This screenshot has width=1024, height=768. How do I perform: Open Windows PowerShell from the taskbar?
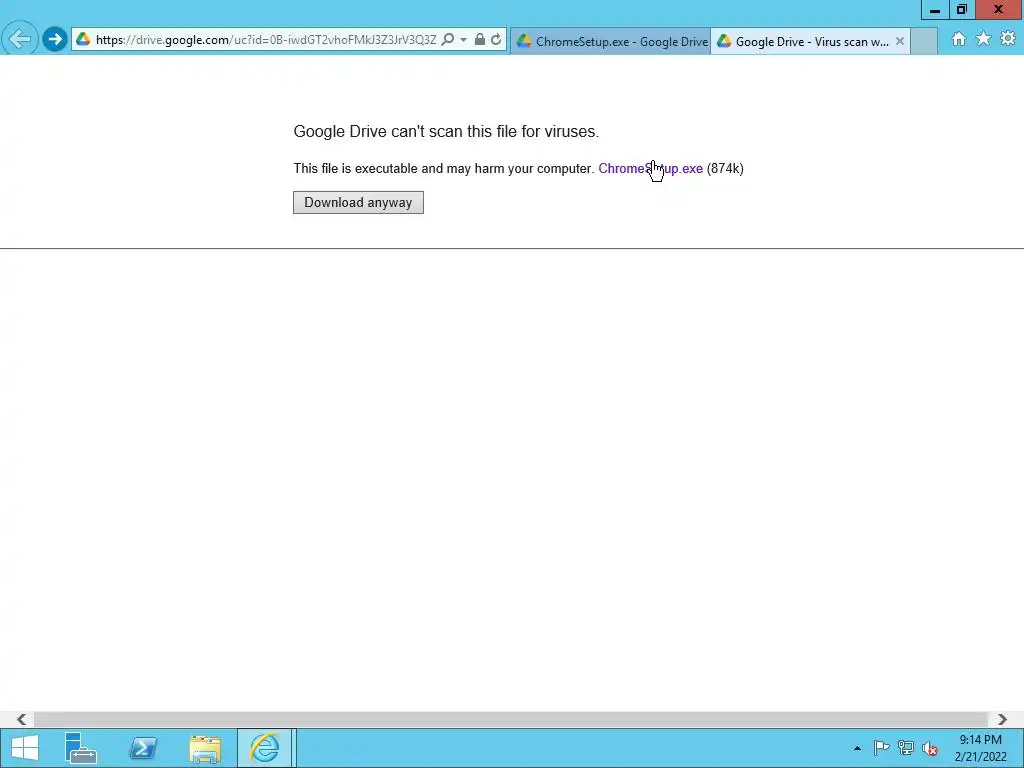(x=143, y=748)
